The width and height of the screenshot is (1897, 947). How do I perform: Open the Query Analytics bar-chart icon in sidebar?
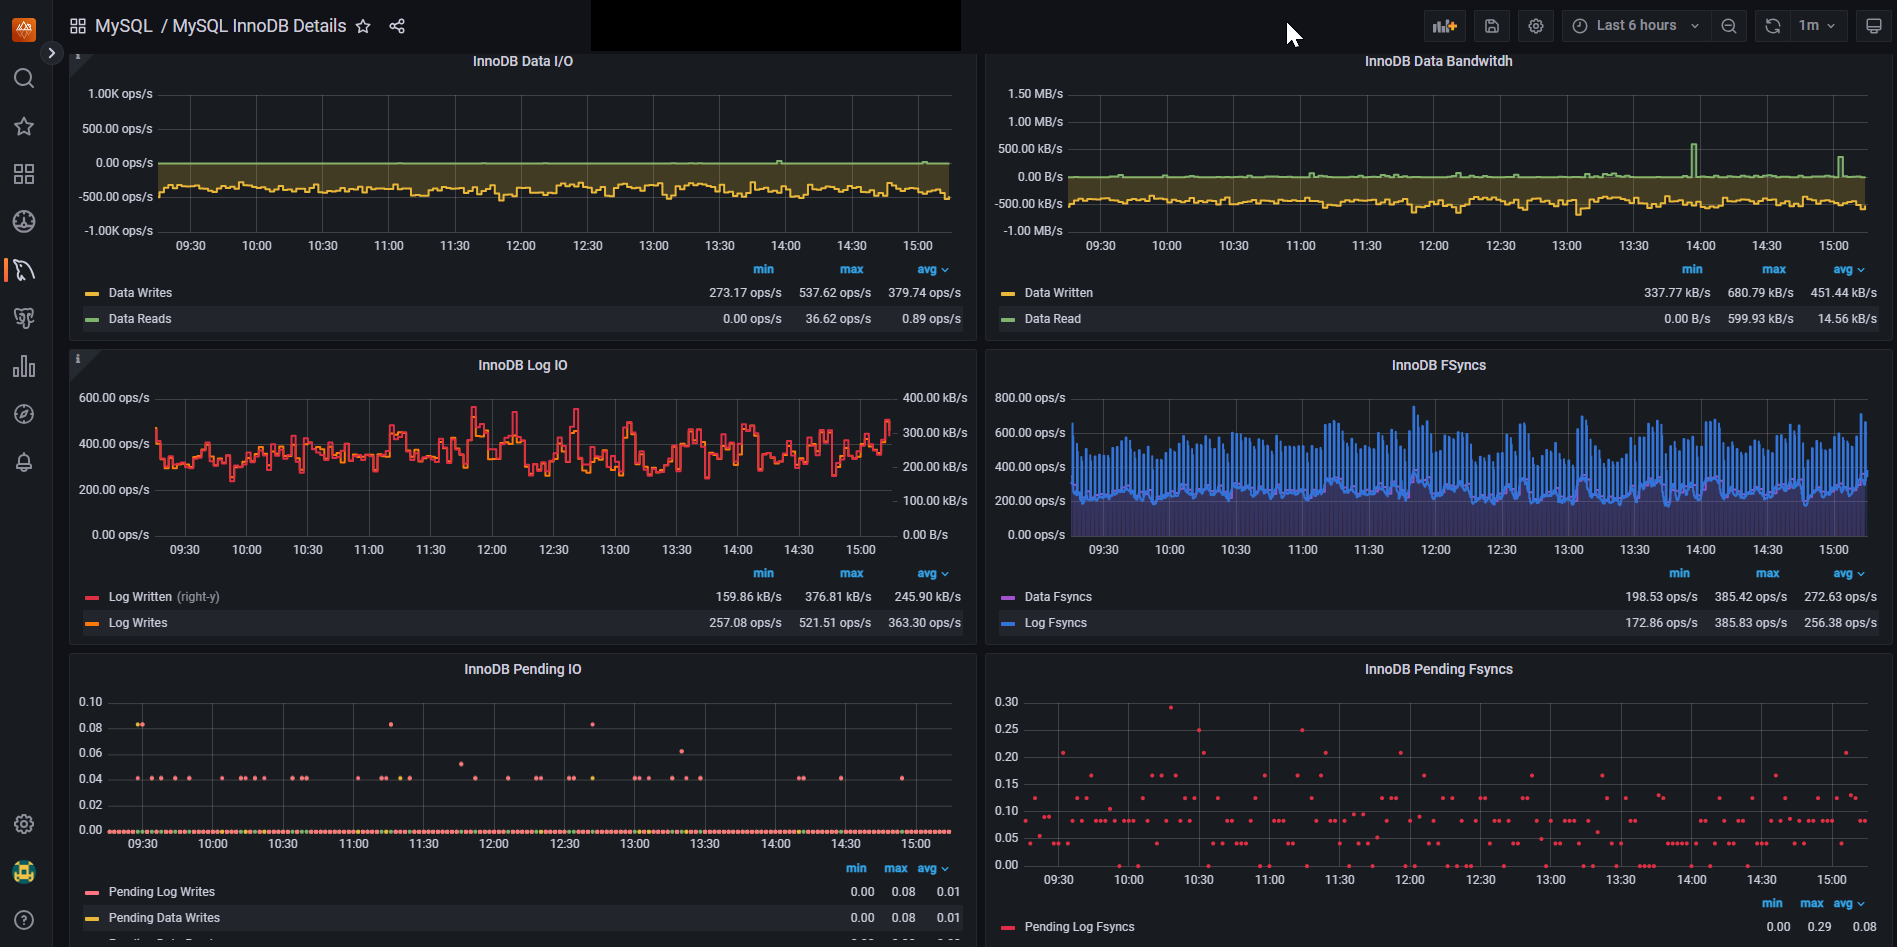[x=24, y=366]
